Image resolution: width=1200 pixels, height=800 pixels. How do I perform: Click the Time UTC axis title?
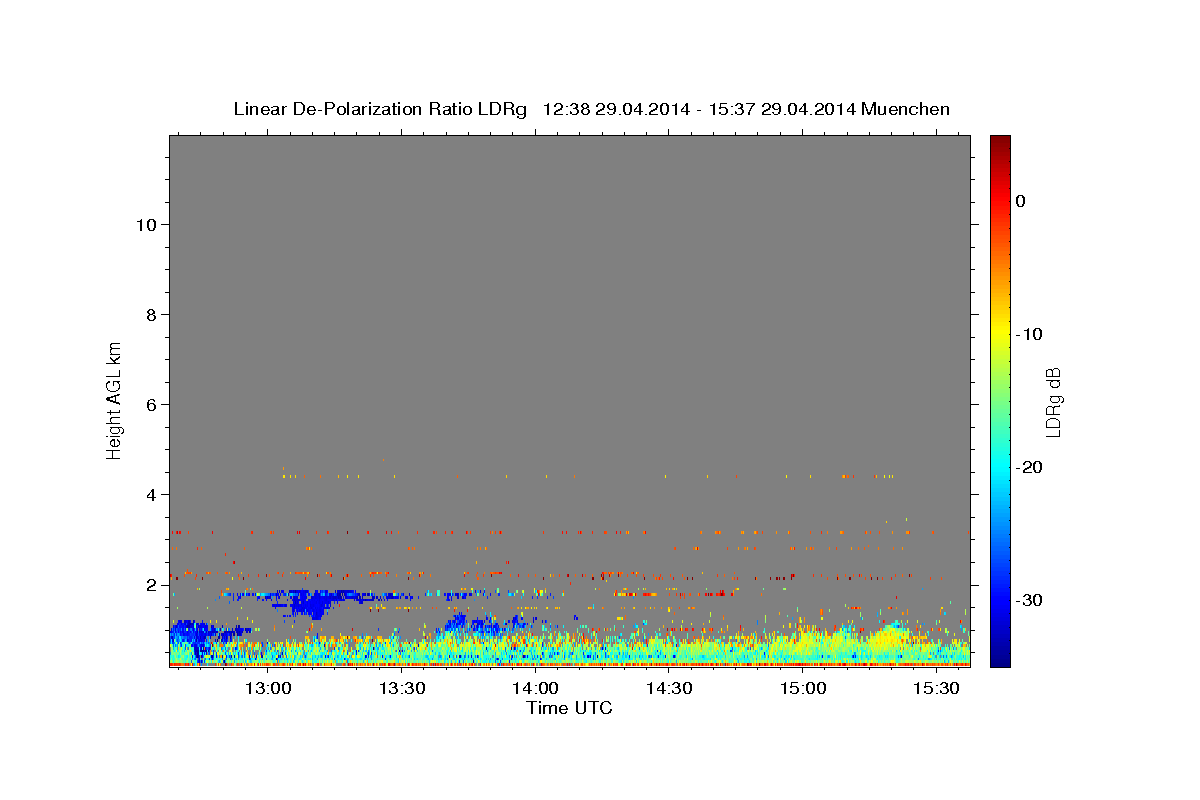point(569,708)
